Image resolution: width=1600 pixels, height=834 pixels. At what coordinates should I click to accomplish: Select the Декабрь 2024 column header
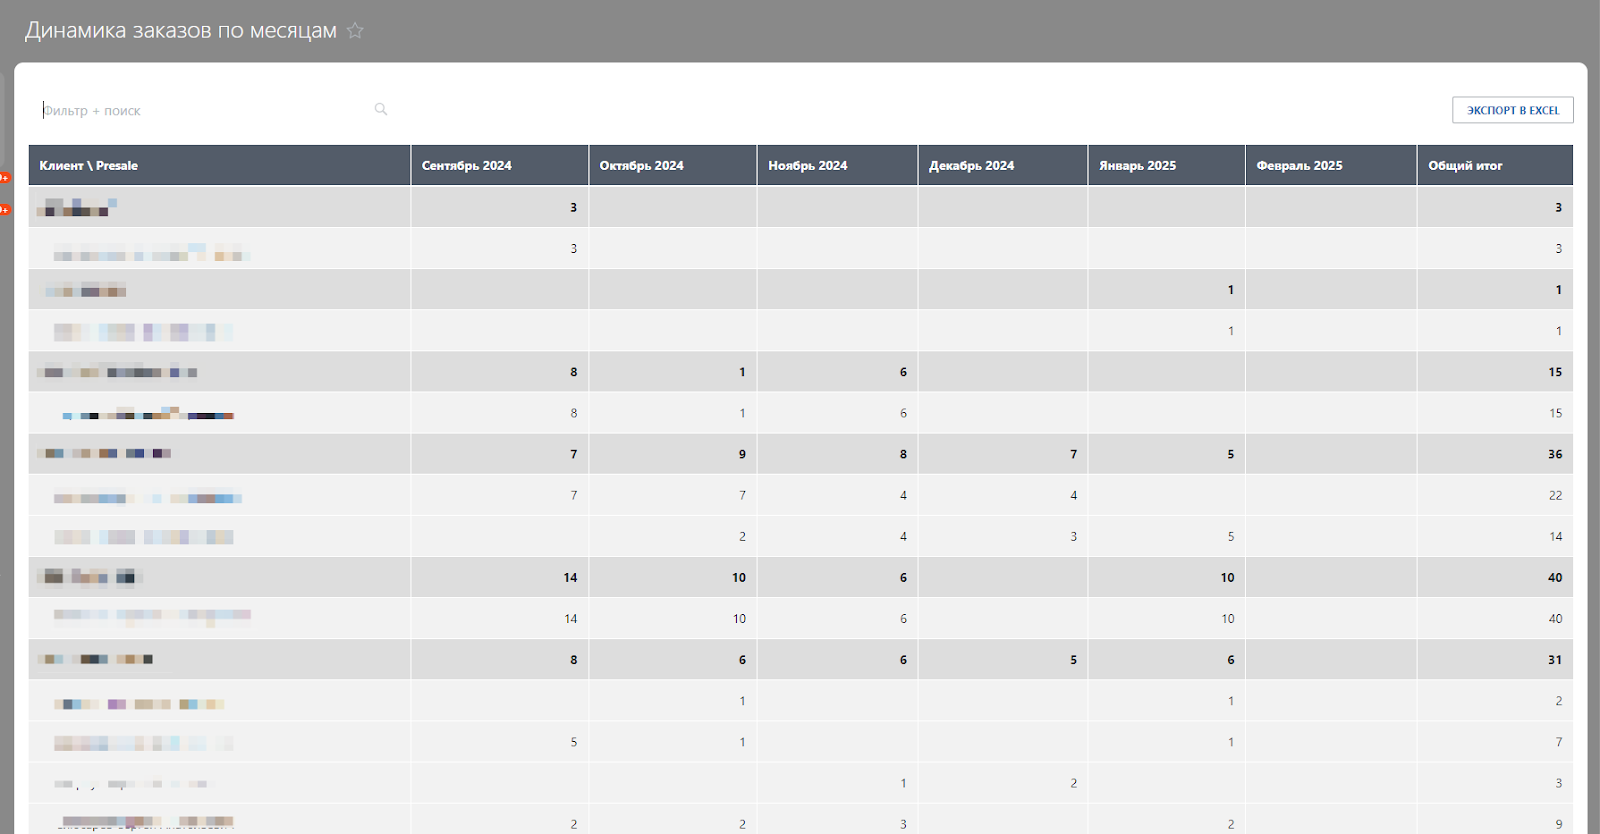click(971, 166)
